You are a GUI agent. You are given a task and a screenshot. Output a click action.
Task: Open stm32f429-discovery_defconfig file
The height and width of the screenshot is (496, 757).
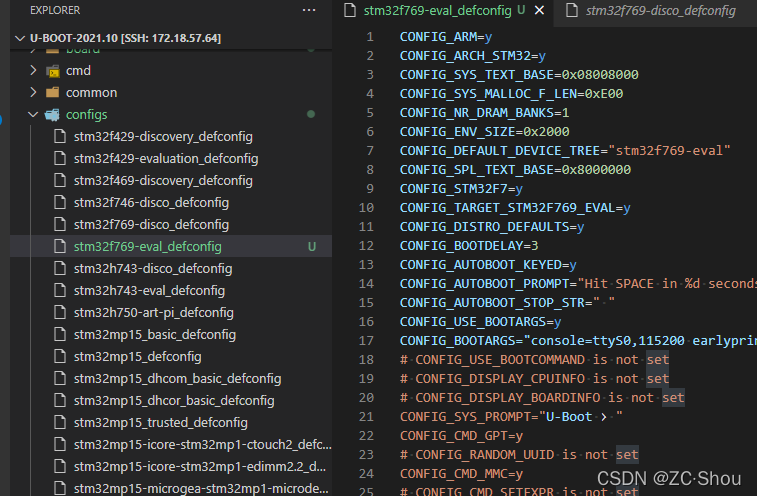point(163,137)
